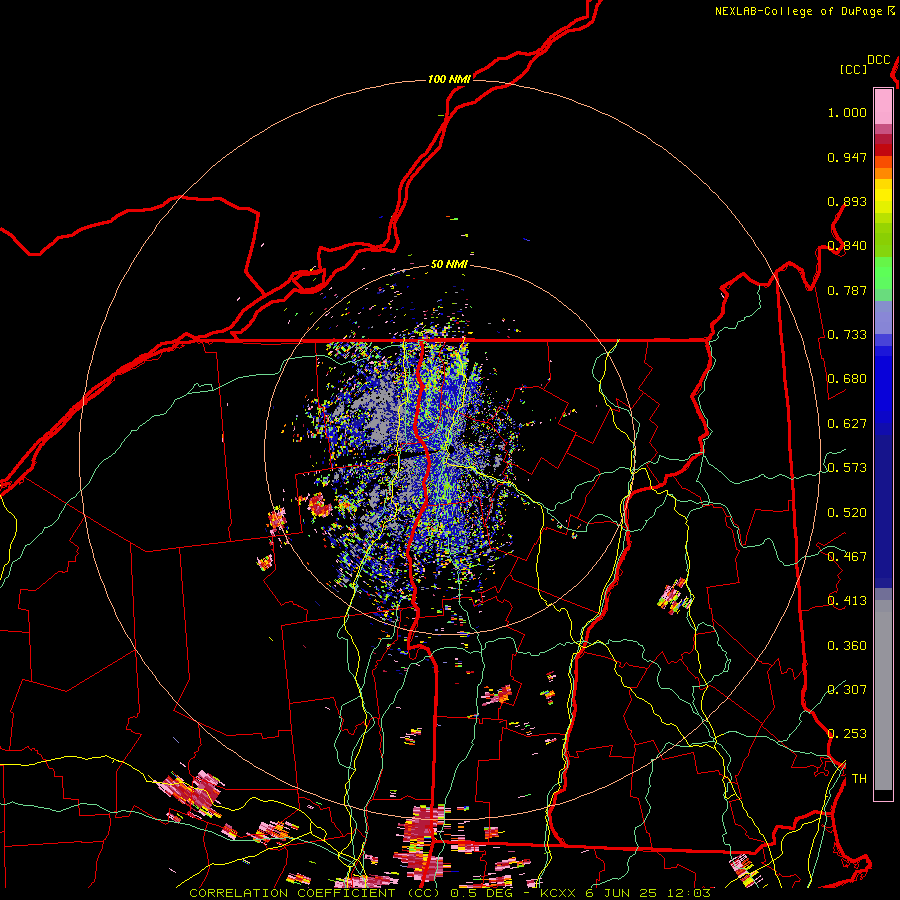Click the 0.680 legend value
This screenshot has width=900, height=900.
[x=847, y=379]
